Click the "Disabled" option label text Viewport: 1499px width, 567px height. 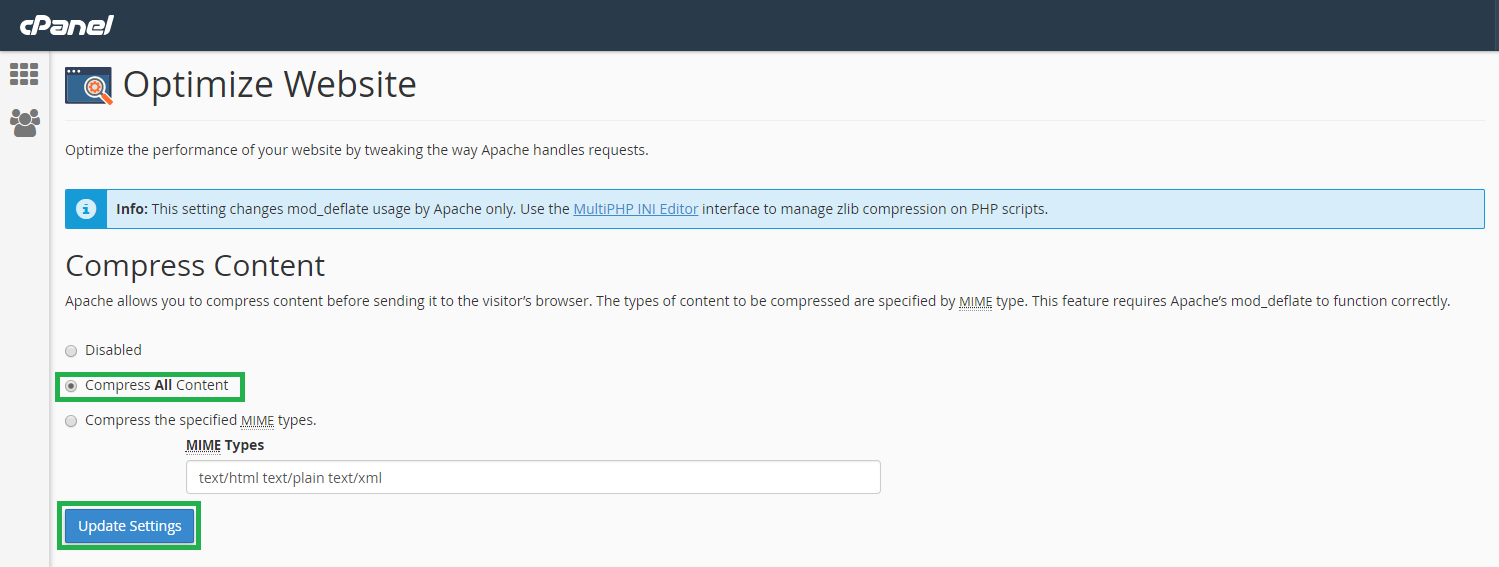point(113,350)
